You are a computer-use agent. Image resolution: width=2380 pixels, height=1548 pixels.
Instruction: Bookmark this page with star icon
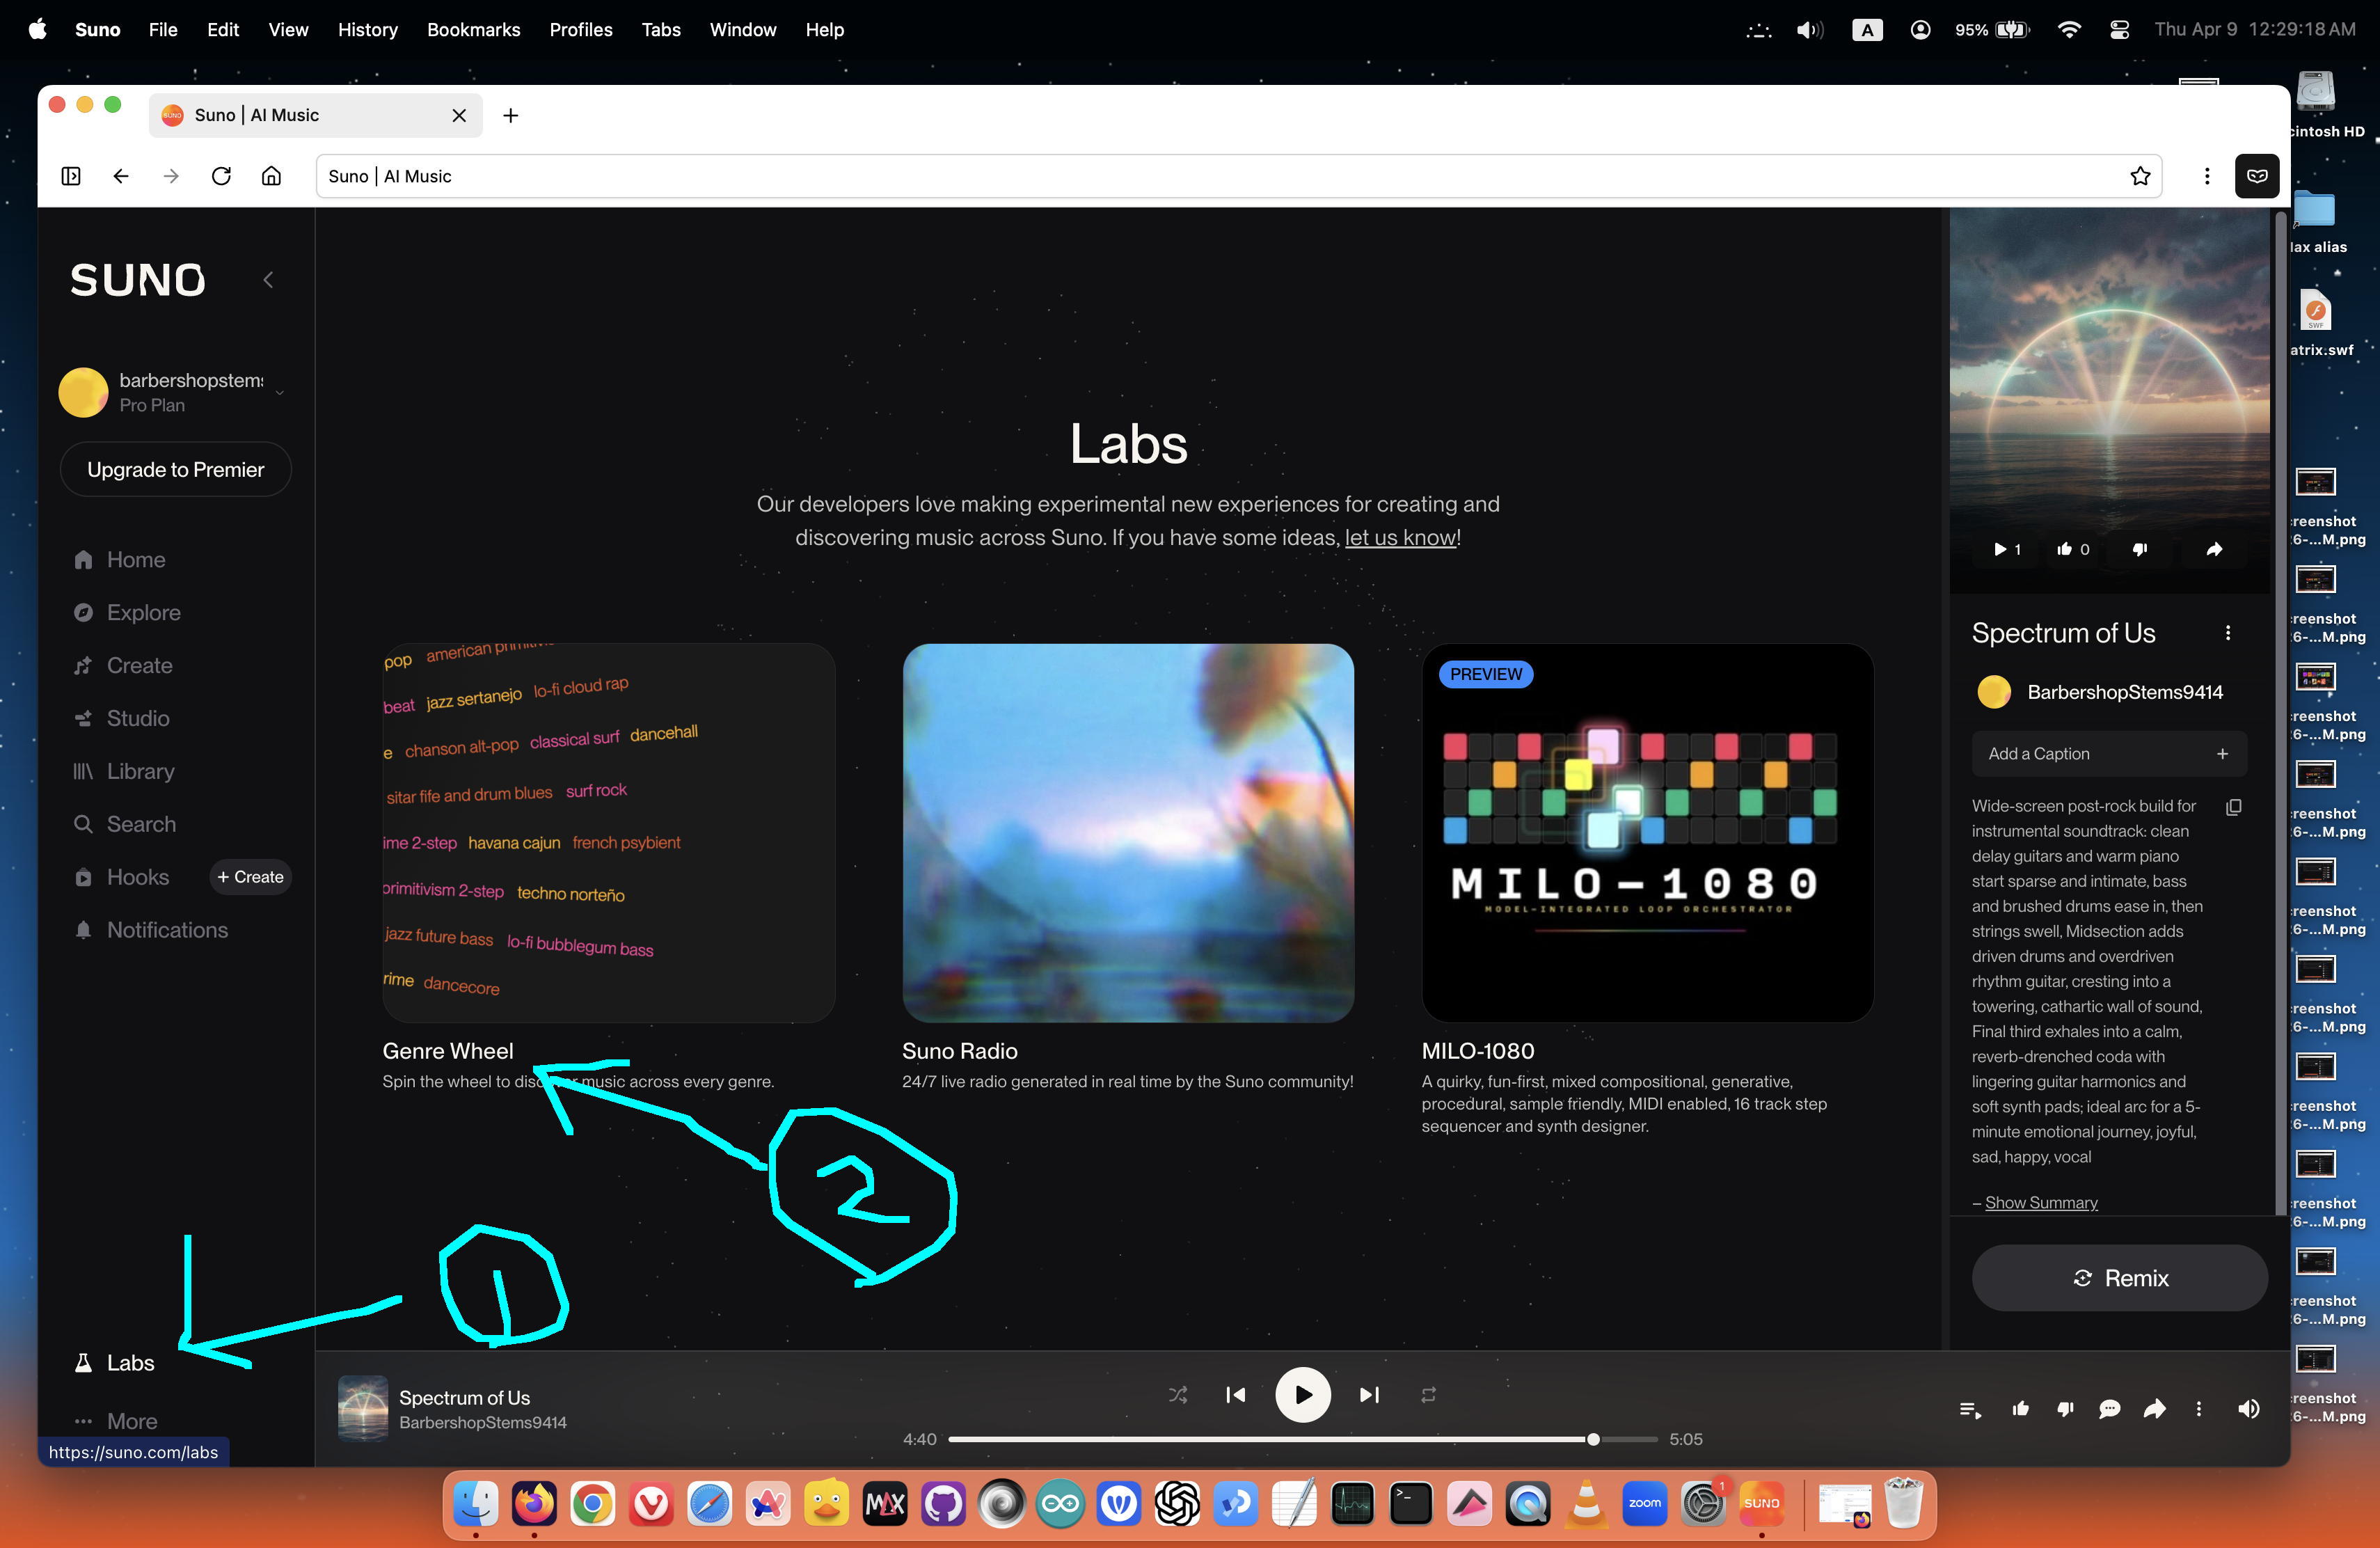pos(2139,176)
